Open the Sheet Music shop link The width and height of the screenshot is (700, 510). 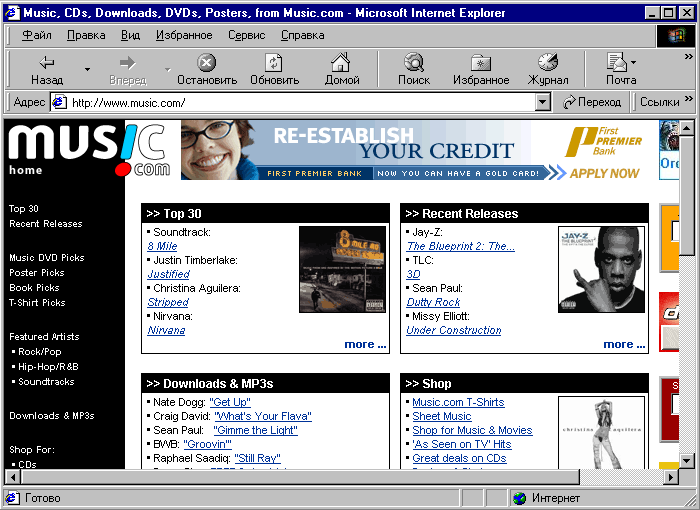[x=442, y=416]
